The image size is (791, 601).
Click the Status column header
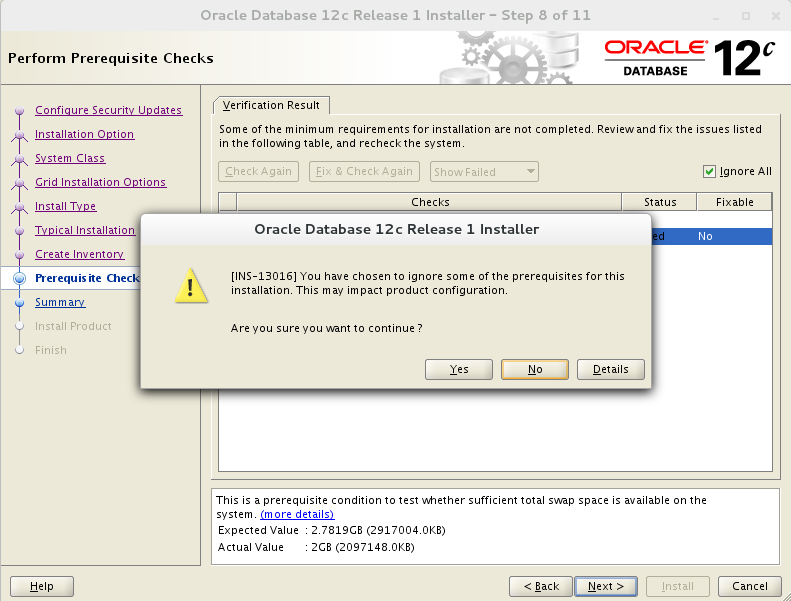click(659, 202)
